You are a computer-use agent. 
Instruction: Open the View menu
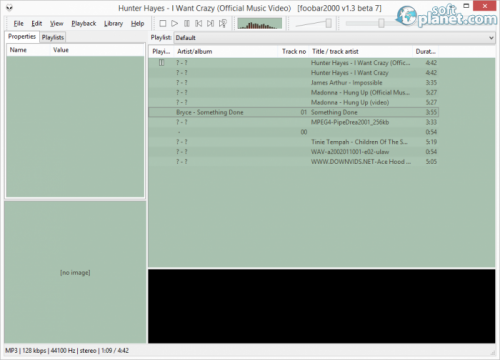click(x=56, y=23)
